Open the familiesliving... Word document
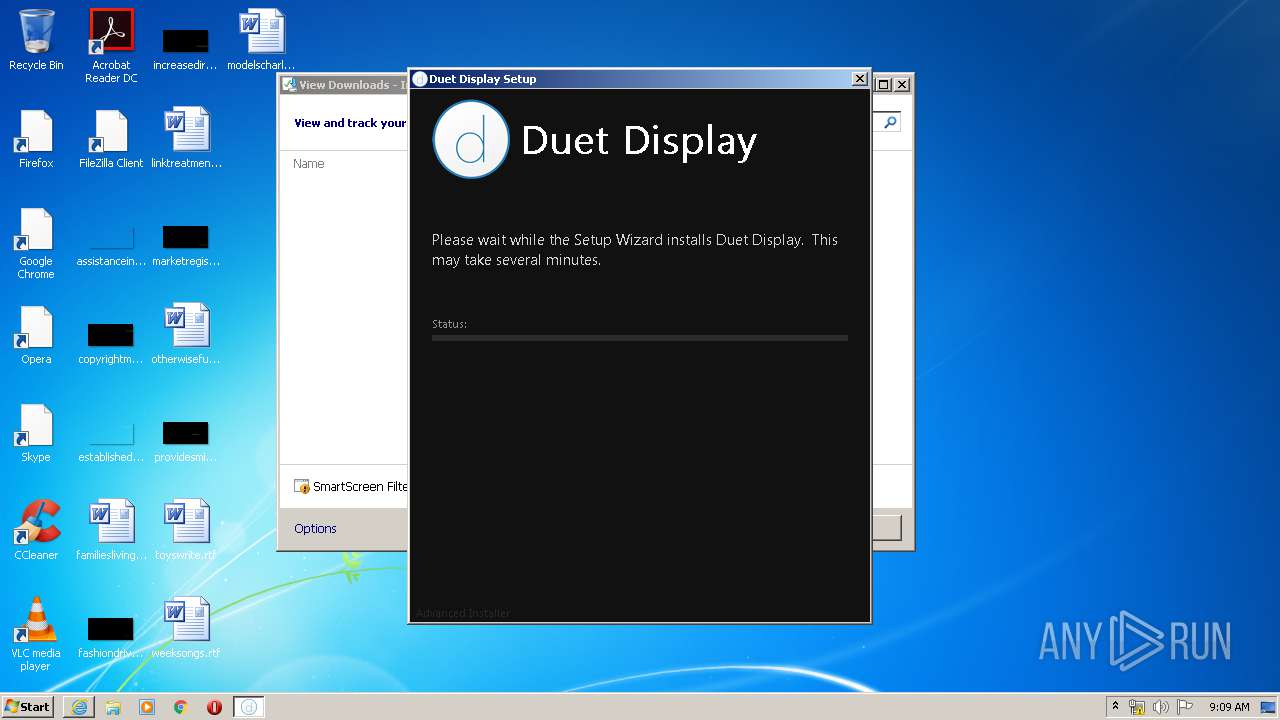The width and height of the screenshot is (1280, 720). click(x=111, y=530)
